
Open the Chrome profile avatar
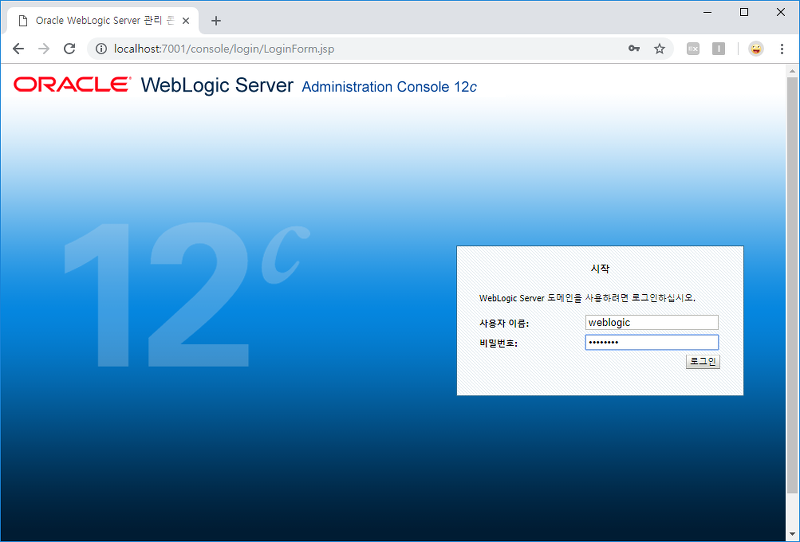(x=756, y=48)
